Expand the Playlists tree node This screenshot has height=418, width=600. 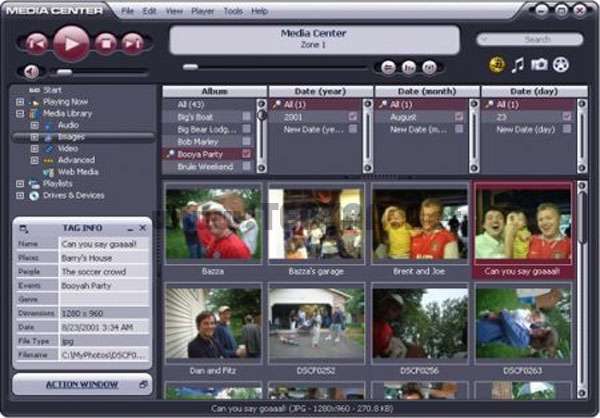pyautogui.click(x=20, y=184)
